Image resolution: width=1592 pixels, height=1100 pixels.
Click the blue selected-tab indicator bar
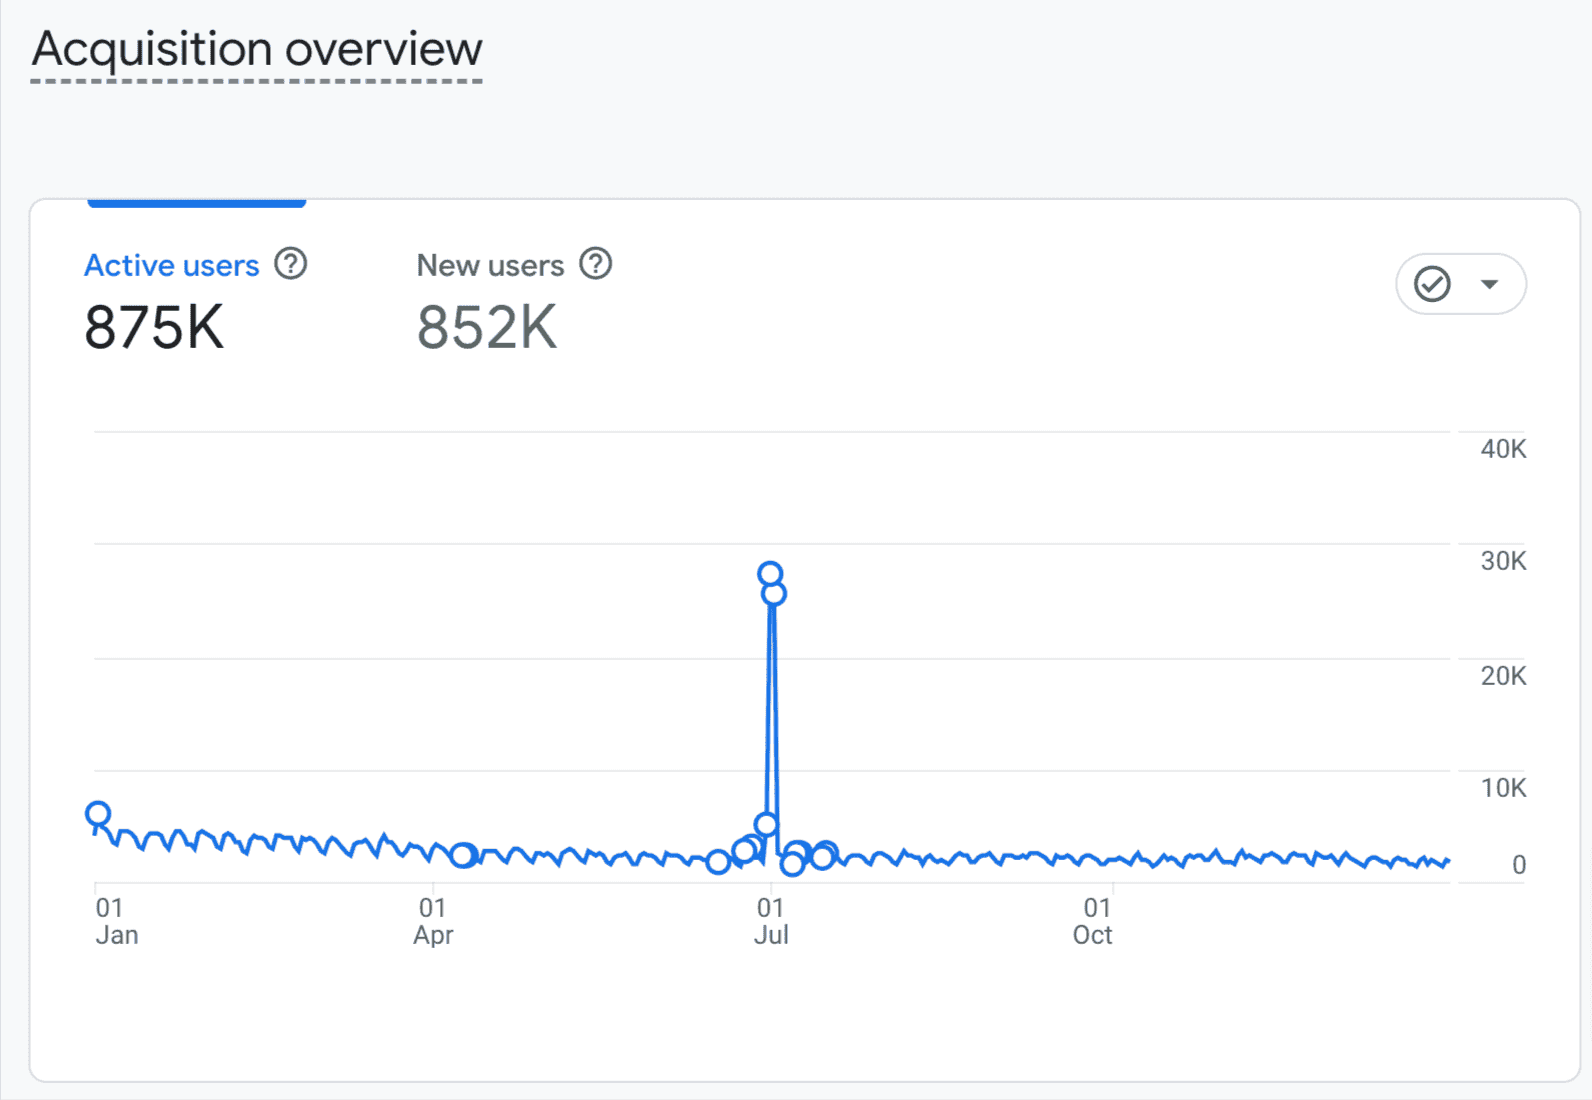click(196, 203)
